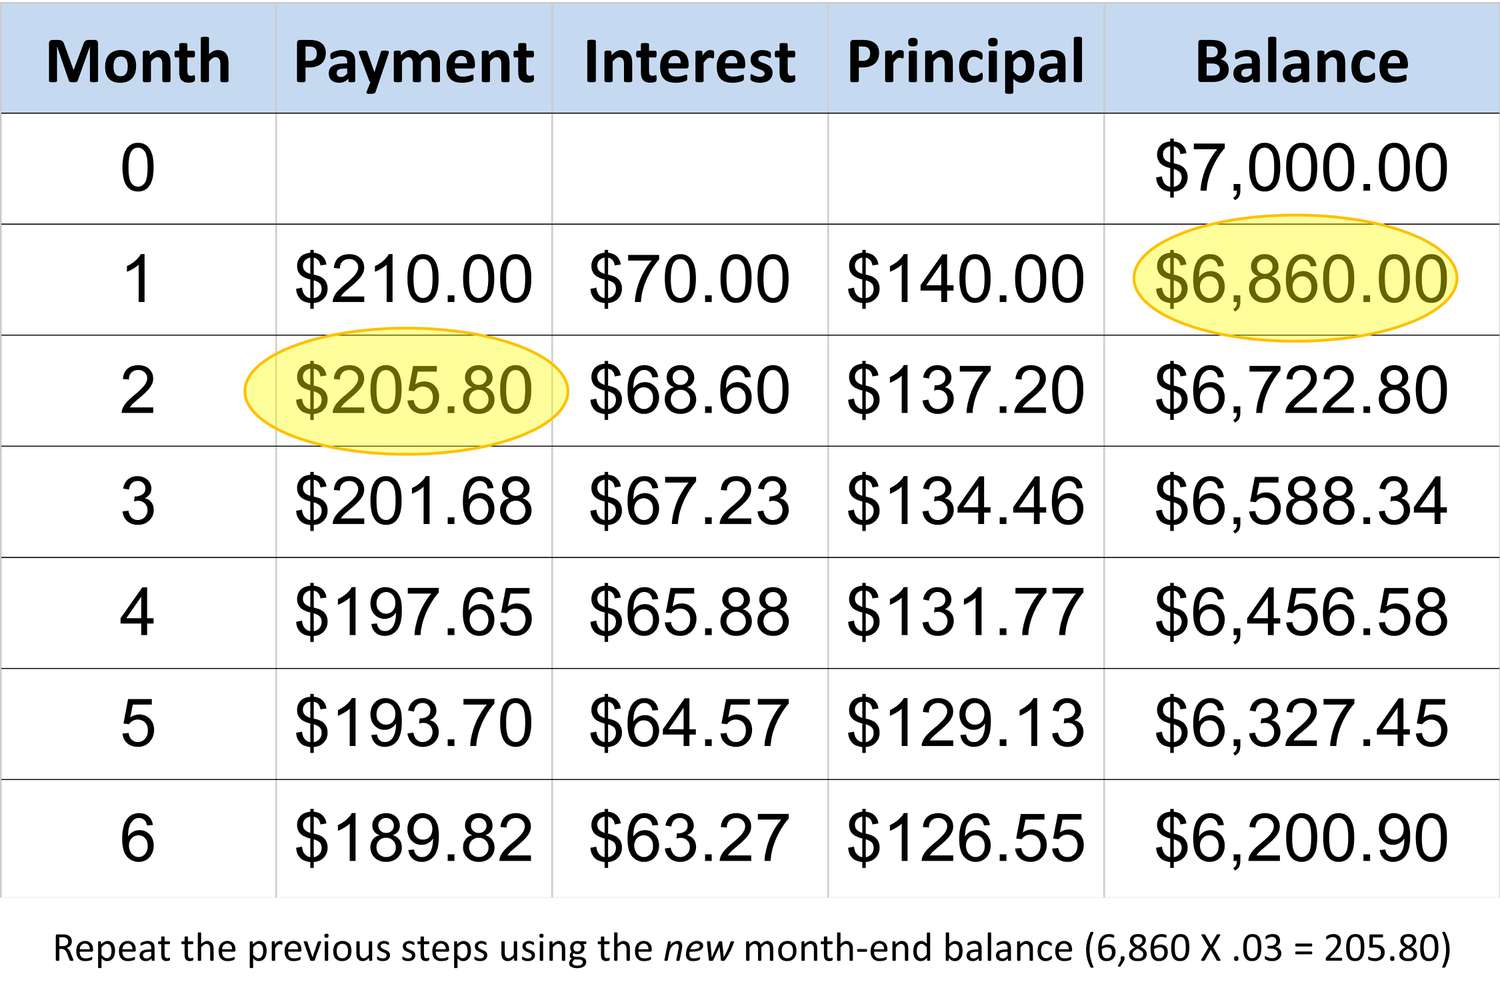Click the $193.70 payment cell
1500x1000 pixels.
(x=413, y=723)
